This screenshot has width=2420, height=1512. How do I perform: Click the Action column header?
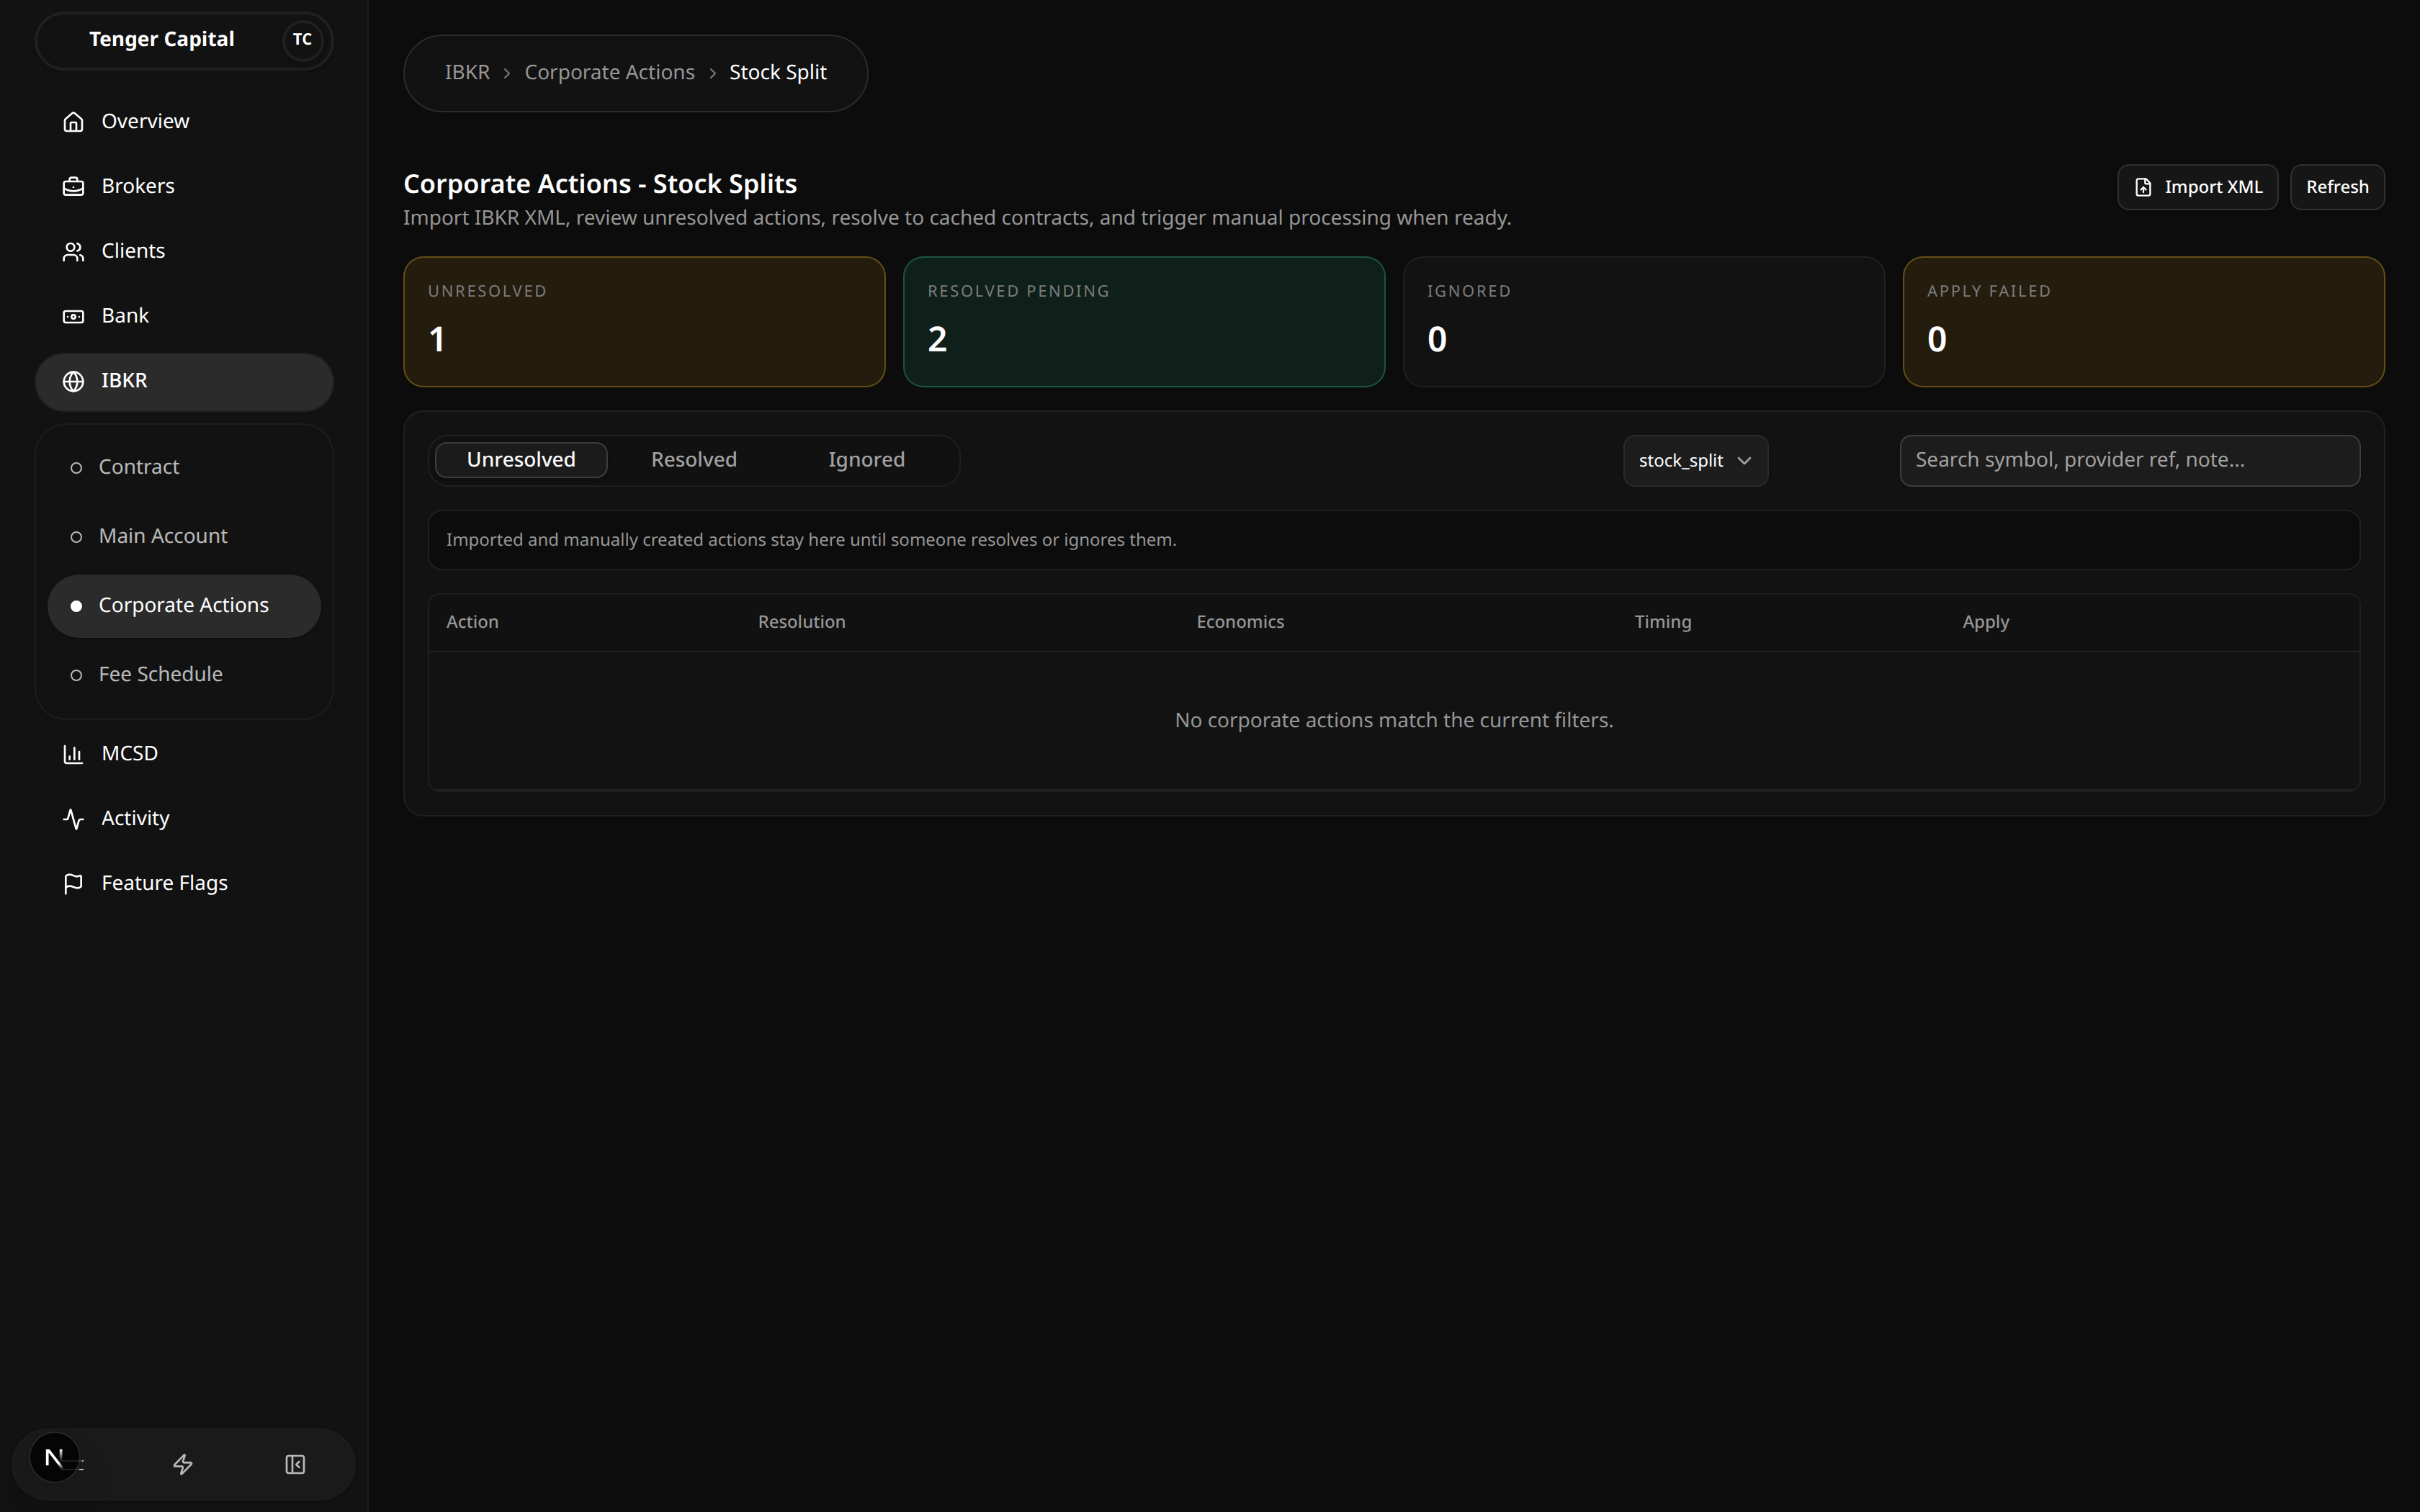[472, 622]
